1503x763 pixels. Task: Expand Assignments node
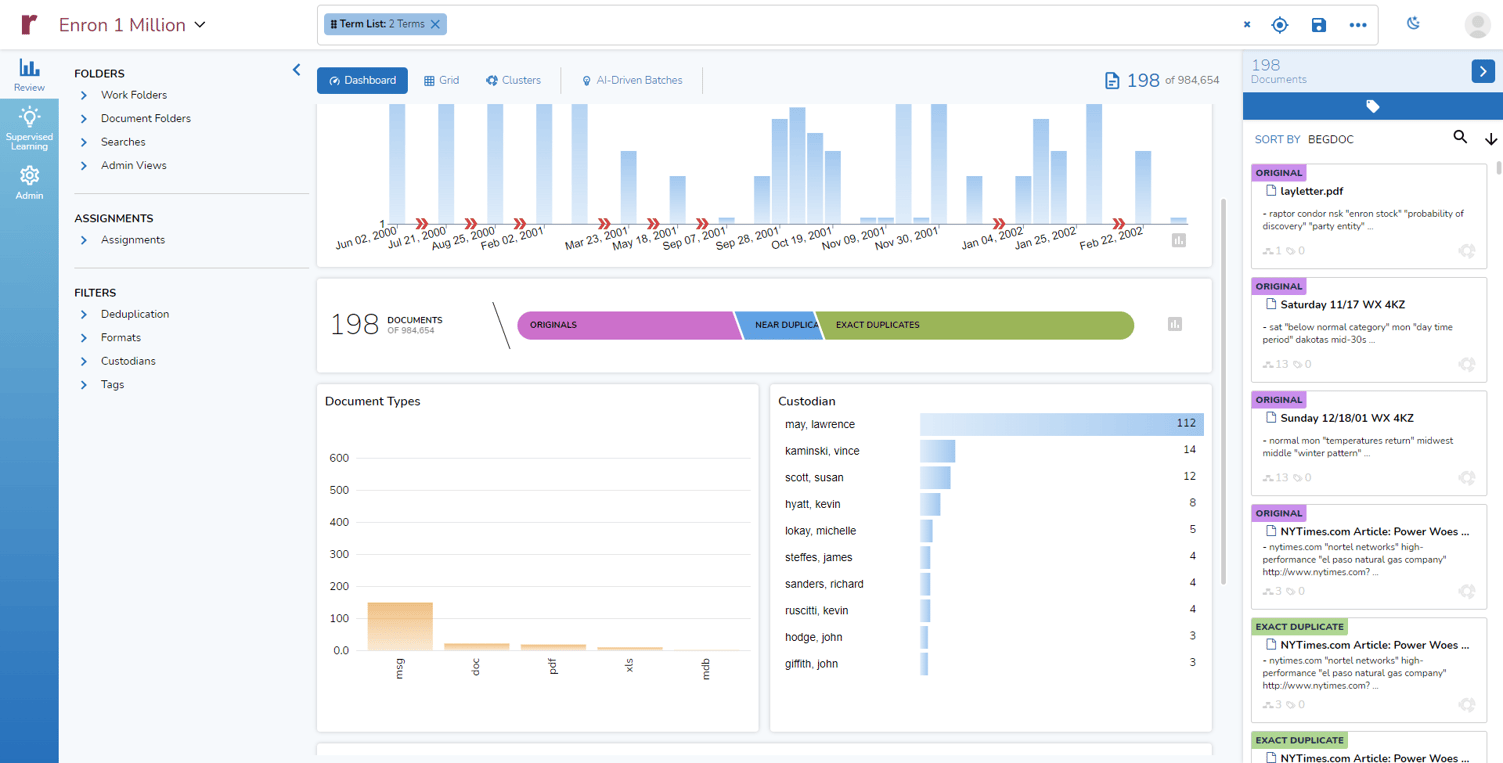[x=84, y=240]
